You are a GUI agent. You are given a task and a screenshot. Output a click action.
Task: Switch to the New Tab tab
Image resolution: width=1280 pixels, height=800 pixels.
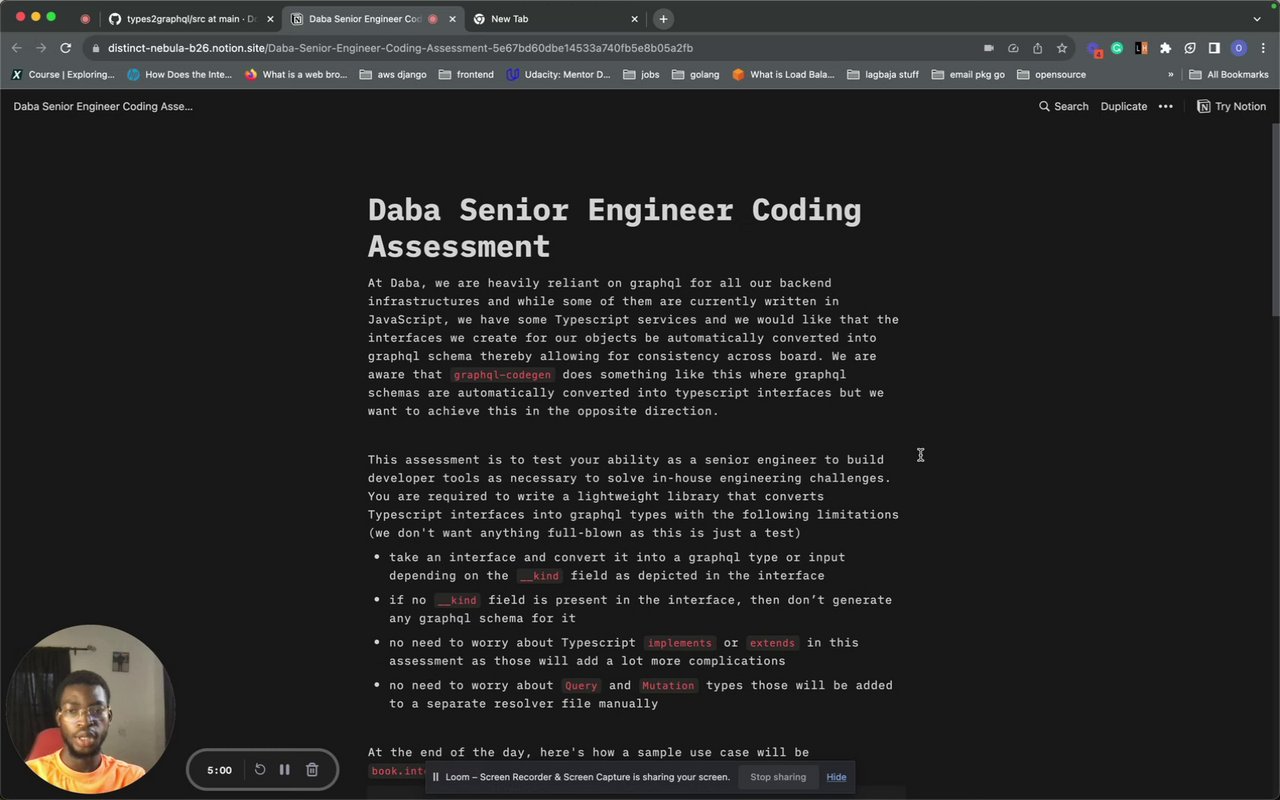coord(553,19)
